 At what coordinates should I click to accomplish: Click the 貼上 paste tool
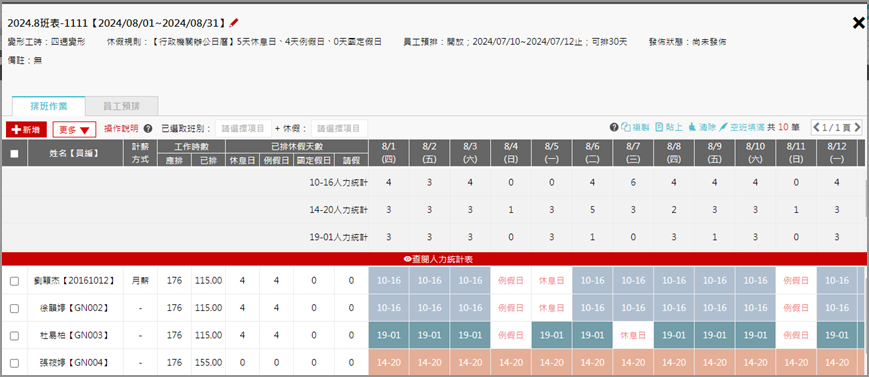(669, 127)
